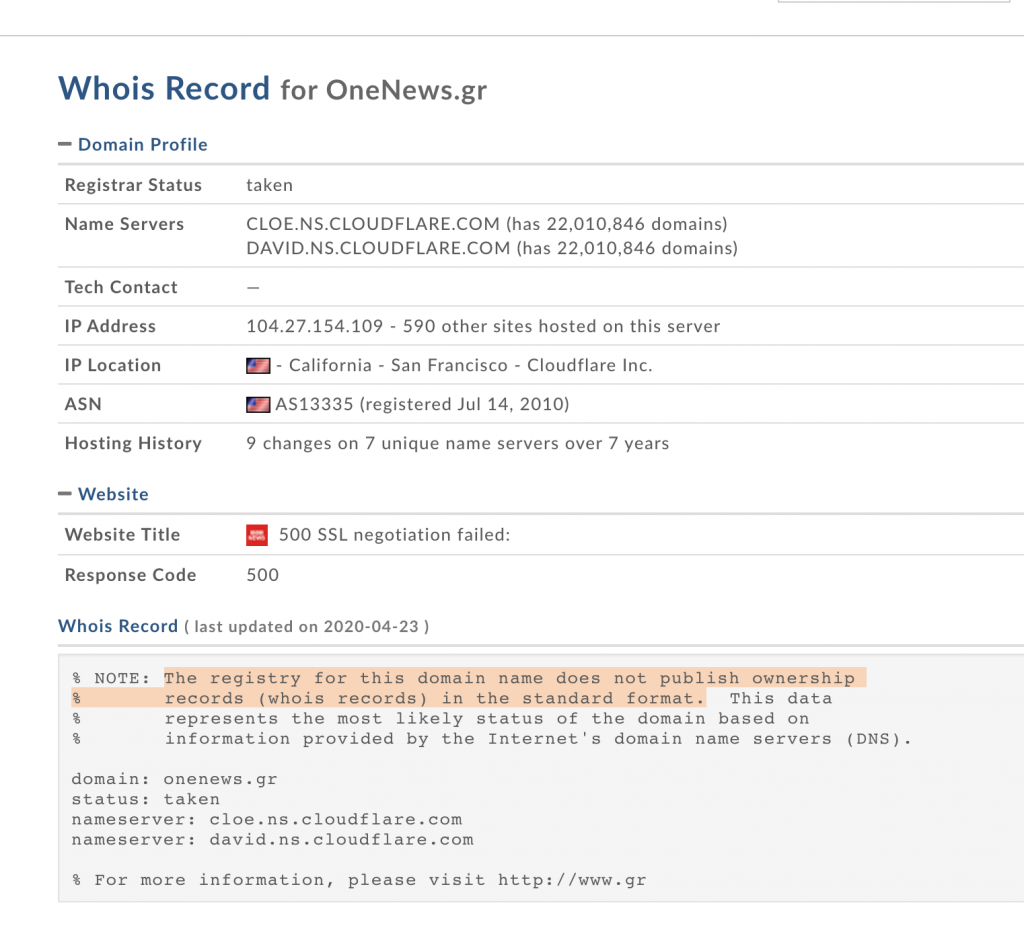The width and height of the screenshot is (1024, 932).
Task: Click the ASN row label
Action: 83,404
